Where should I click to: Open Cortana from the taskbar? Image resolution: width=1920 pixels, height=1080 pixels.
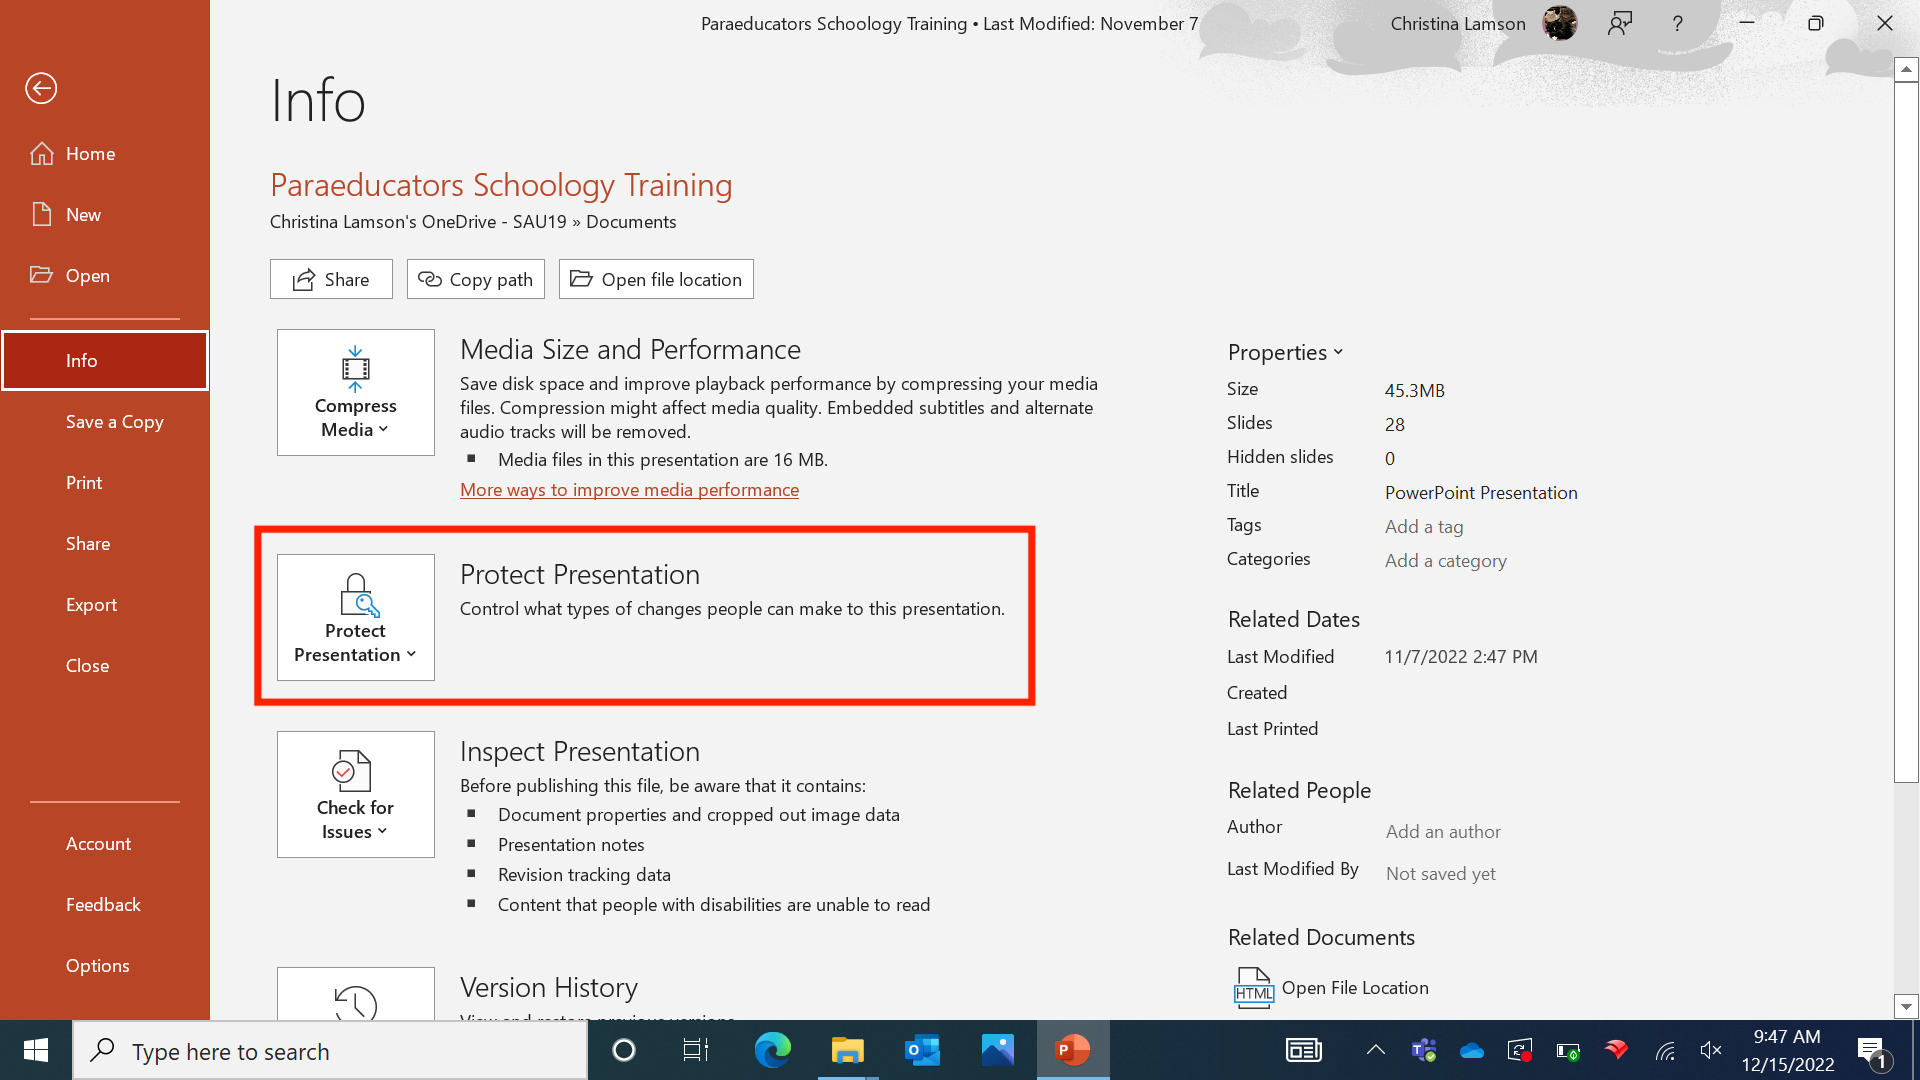624,1050
